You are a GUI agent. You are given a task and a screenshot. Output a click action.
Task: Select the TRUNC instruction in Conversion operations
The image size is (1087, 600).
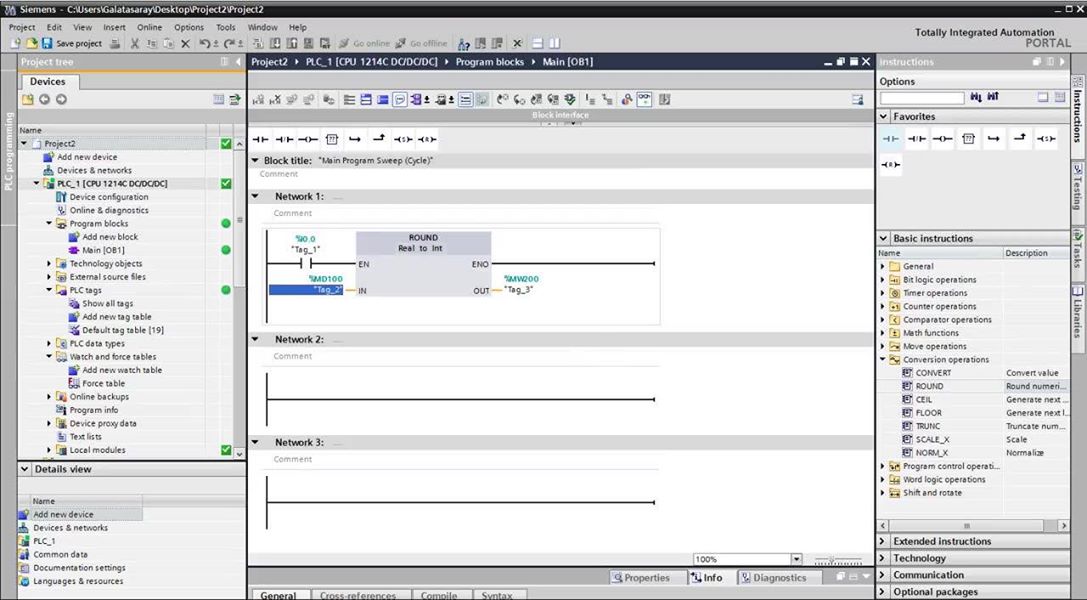tap(928, 426)
